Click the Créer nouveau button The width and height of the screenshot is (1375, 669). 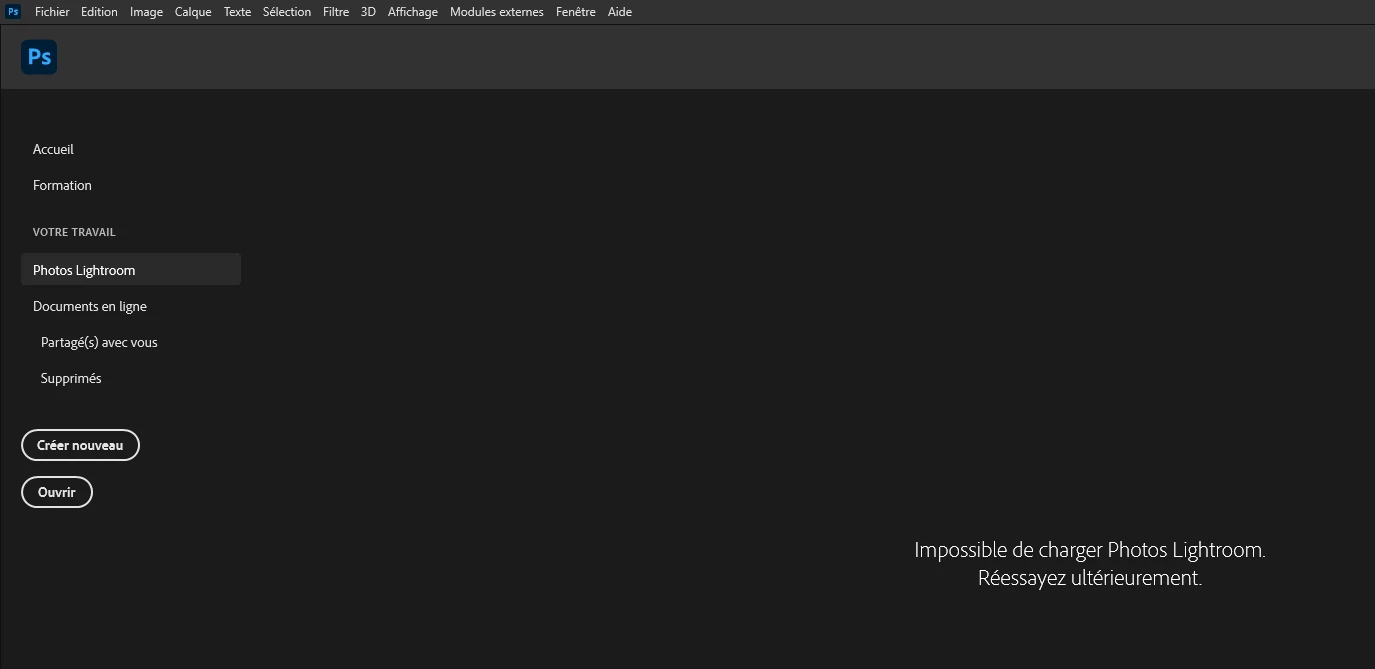(80, 445)
